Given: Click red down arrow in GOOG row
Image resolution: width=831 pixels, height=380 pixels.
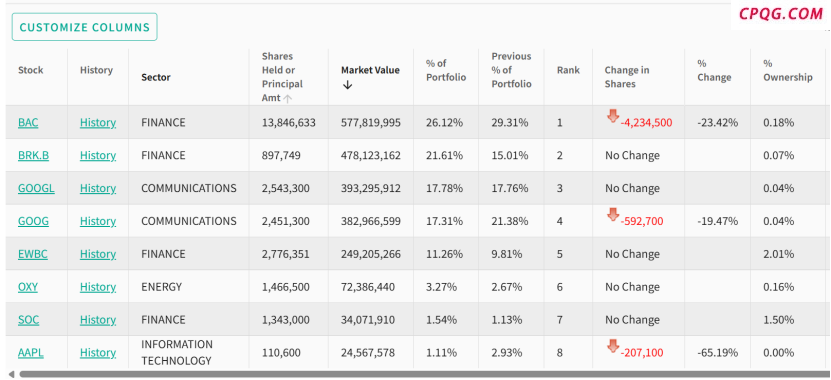Looking at the screenshot, I should click(613, 215).
